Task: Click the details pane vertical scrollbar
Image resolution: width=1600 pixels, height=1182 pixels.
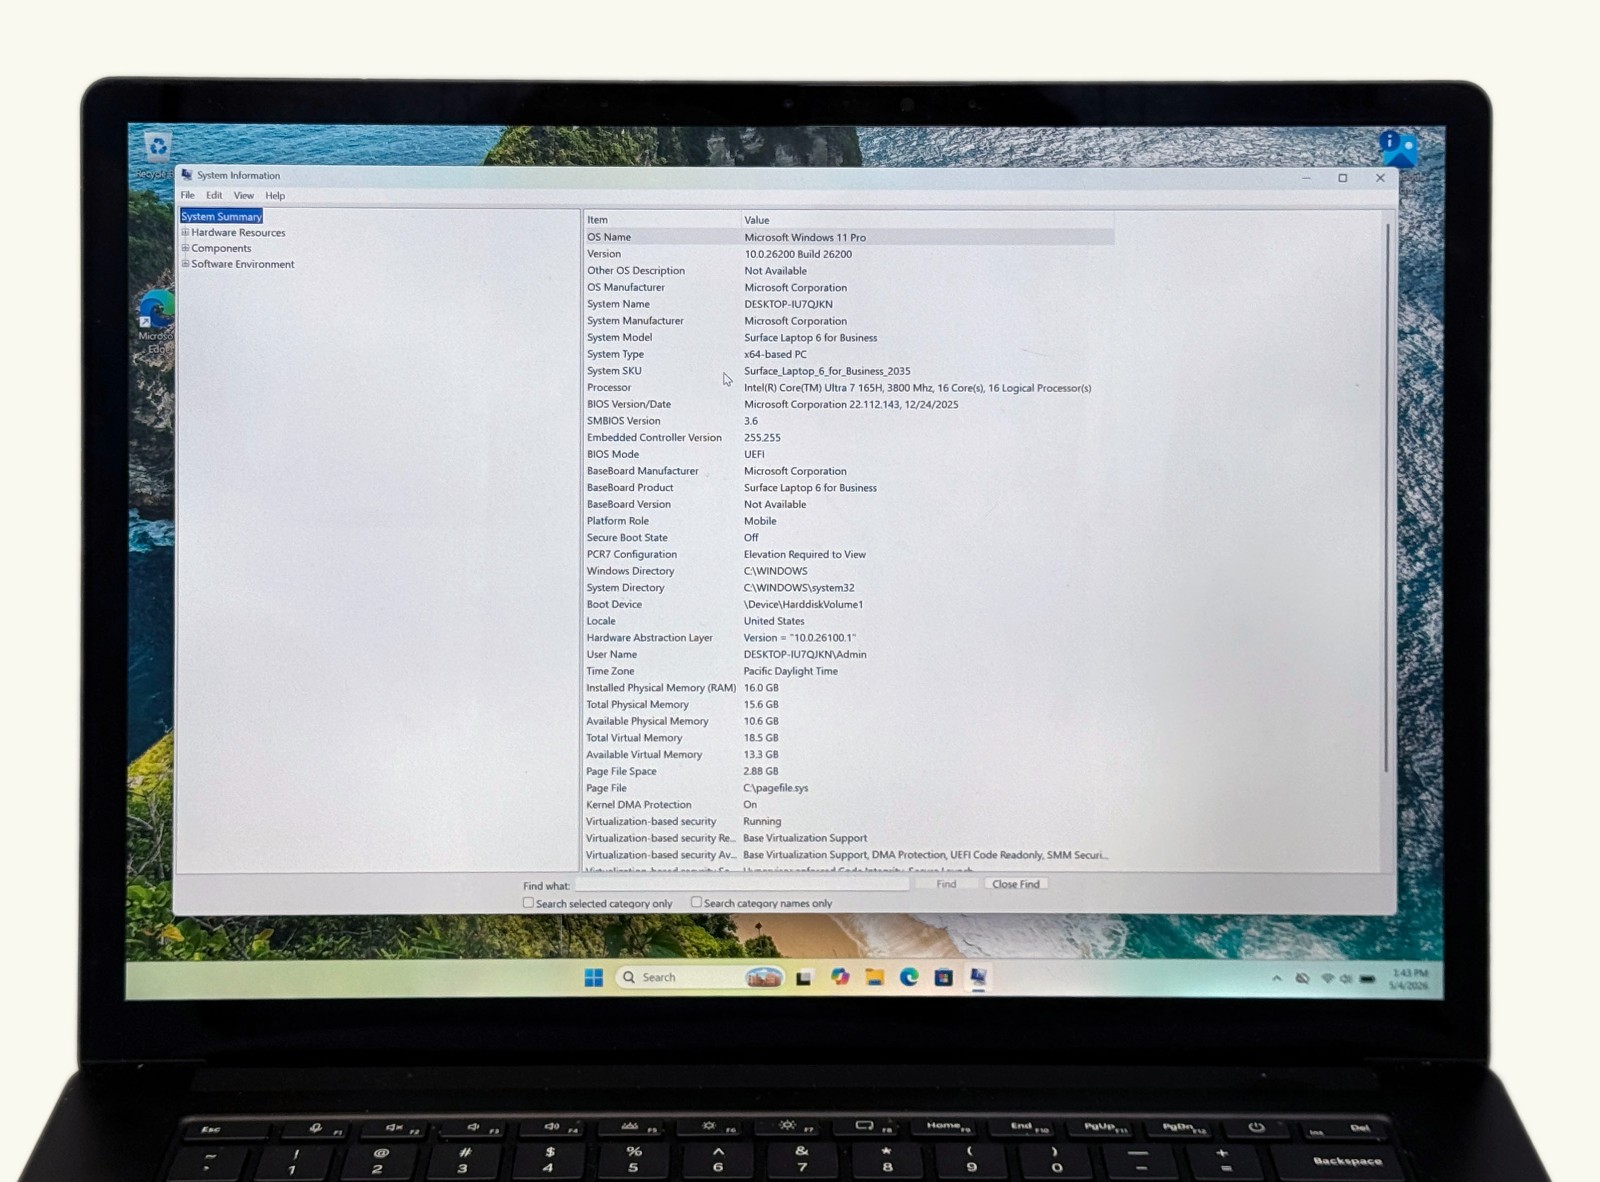Action: tap(1387, 497)
